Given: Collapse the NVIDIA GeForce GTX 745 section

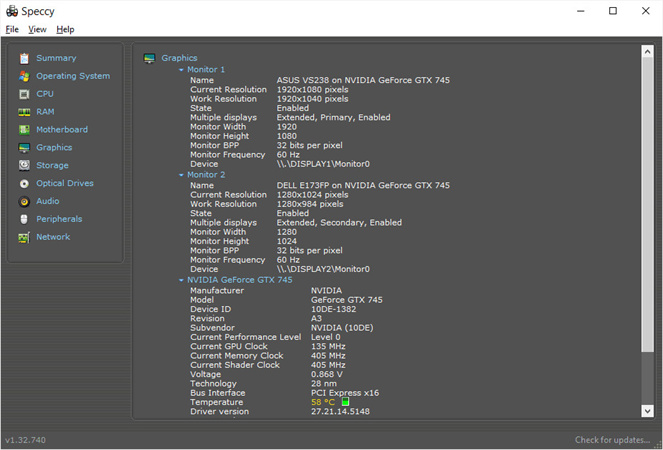Looking at the screenshot, I should tap(182, 280).
